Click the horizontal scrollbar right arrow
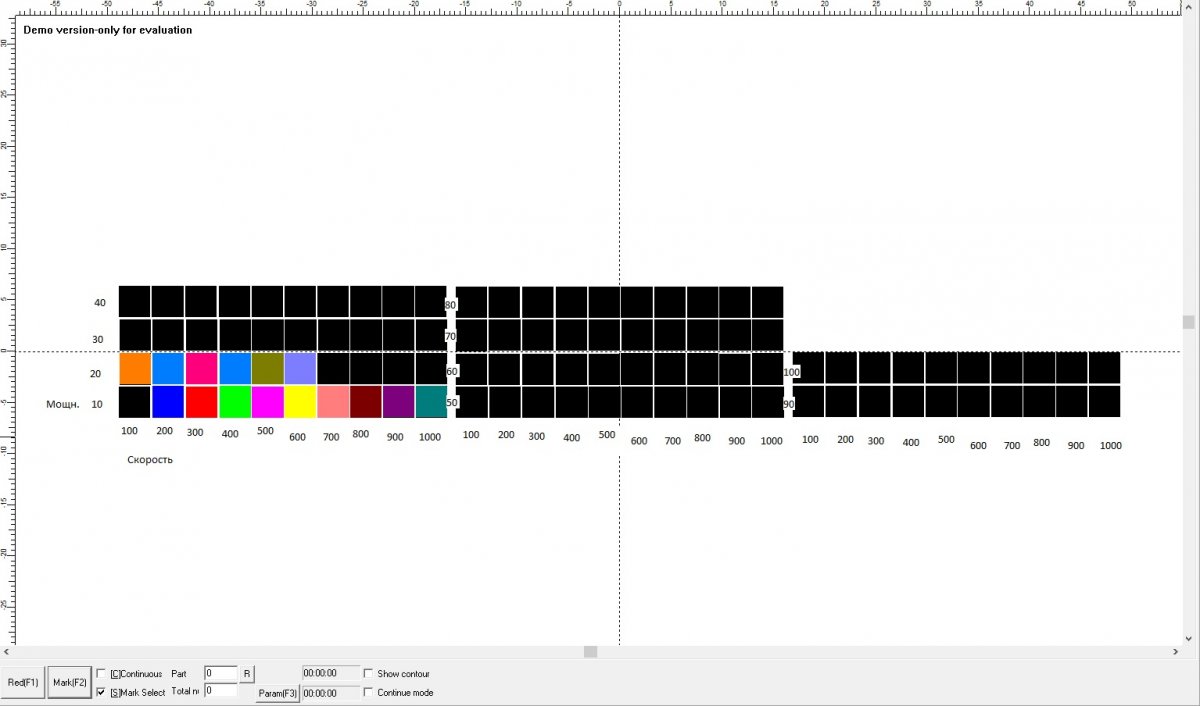This screenshot has height=706, width=1200. click(1174, 652)
